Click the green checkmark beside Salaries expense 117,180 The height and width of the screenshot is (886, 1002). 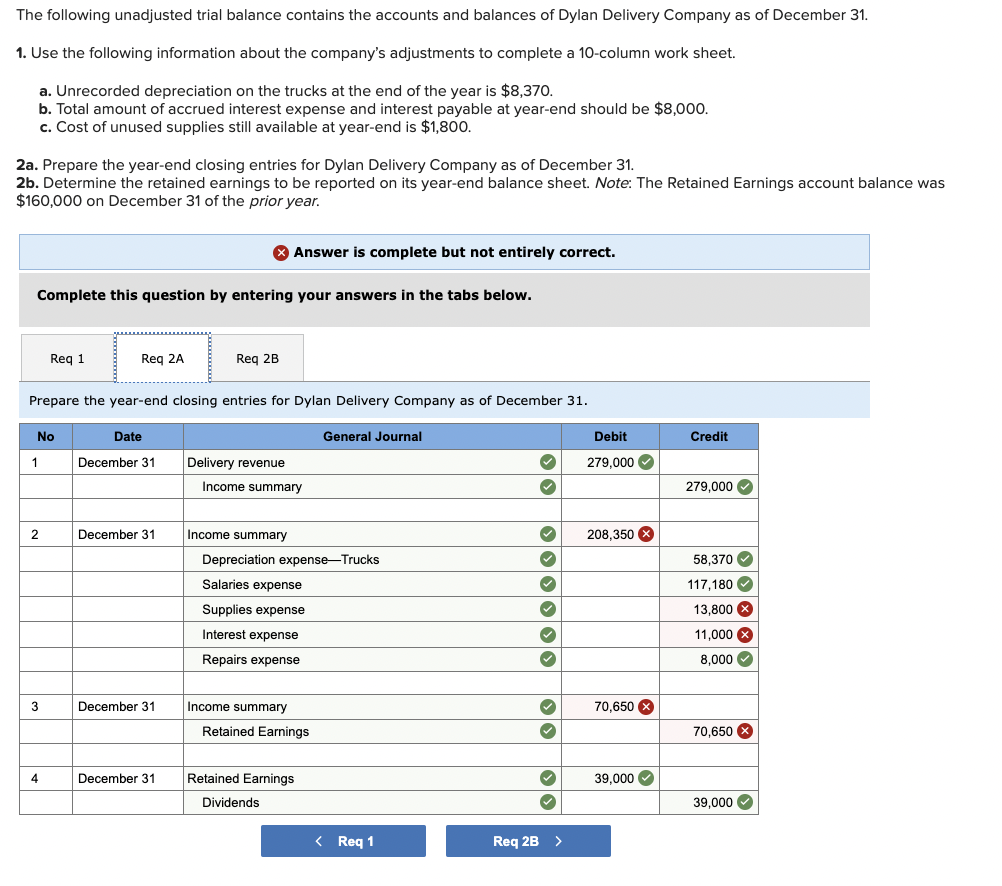(745, 584)
